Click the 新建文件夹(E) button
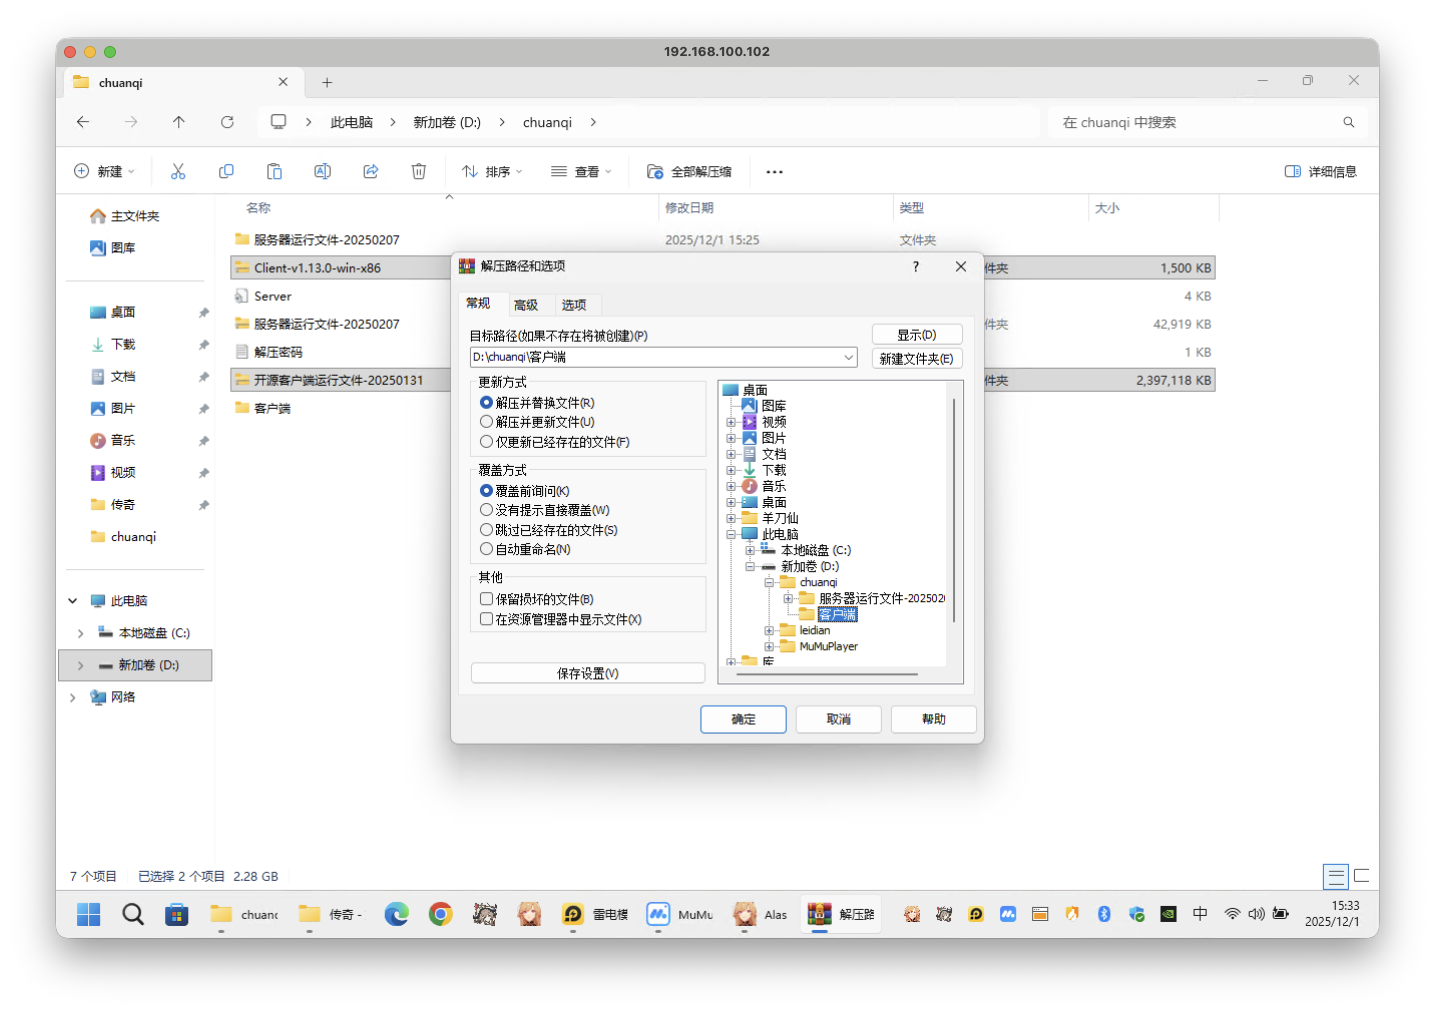This screenshot has height=1012, width=1435. (x=916, y=358)
